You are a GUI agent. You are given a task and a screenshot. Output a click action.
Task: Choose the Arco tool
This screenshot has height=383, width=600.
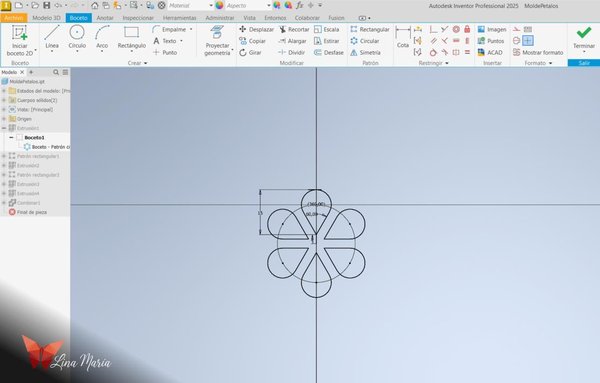tap(102, 37)
